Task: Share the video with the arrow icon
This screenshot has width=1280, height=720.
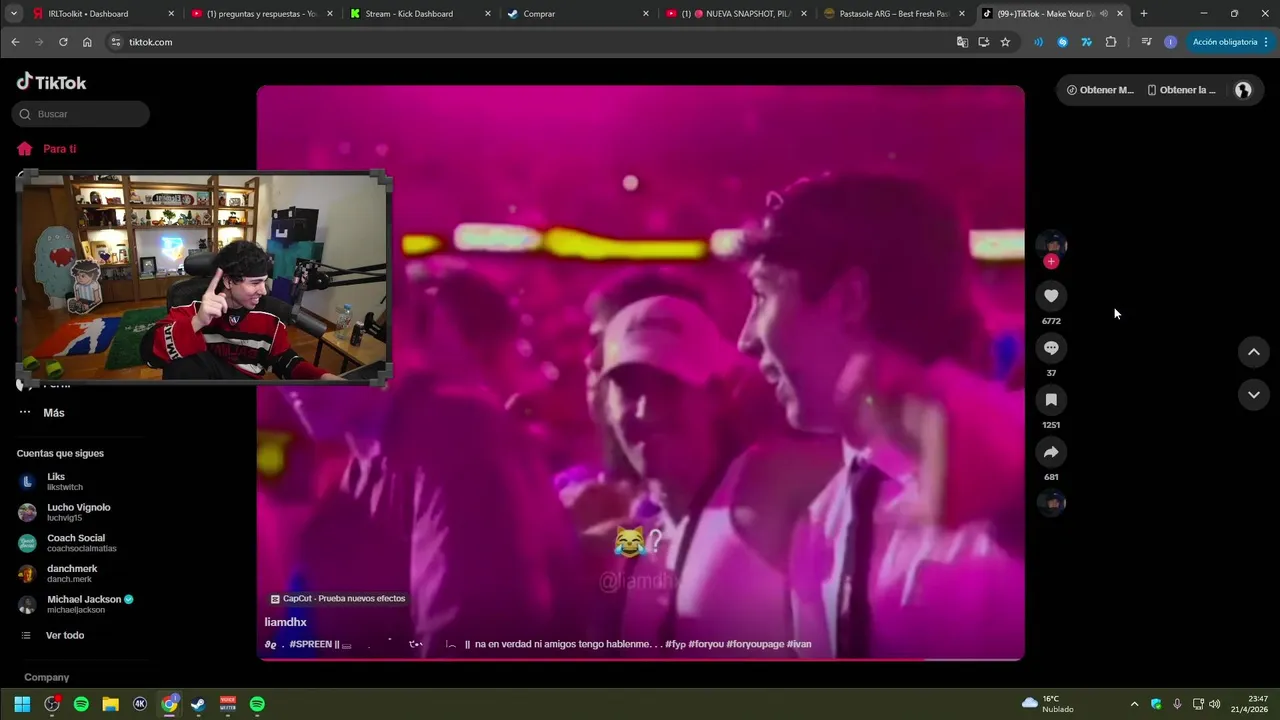Action: coord(1051,452)
